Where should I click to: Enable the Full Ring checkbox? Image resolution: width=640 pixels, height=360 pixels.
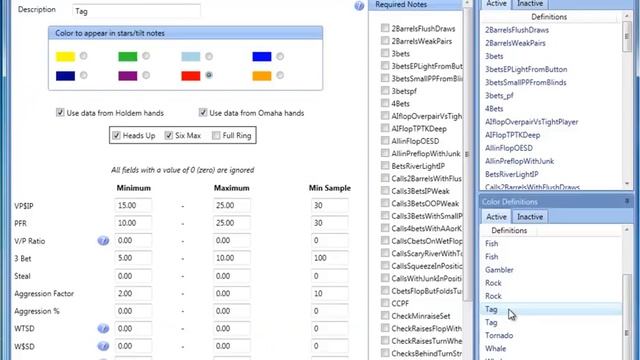[x=216, y=135]
